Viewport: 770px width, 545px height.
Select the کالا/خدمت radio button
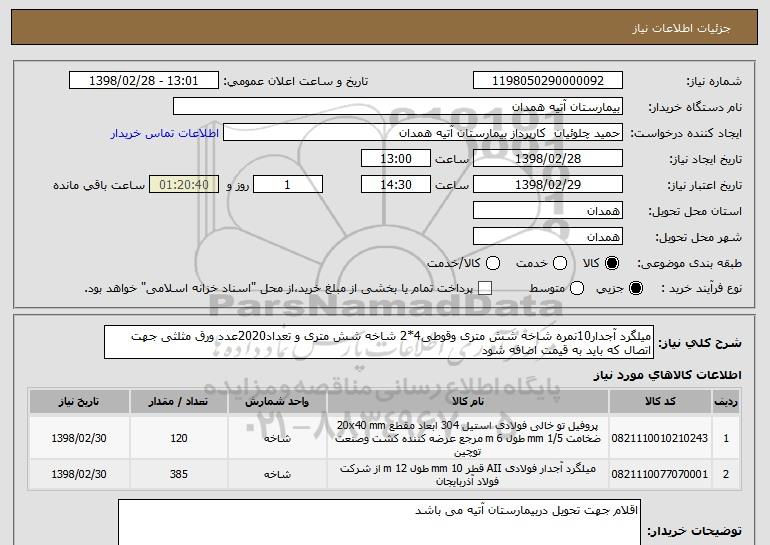pos(493,263)
